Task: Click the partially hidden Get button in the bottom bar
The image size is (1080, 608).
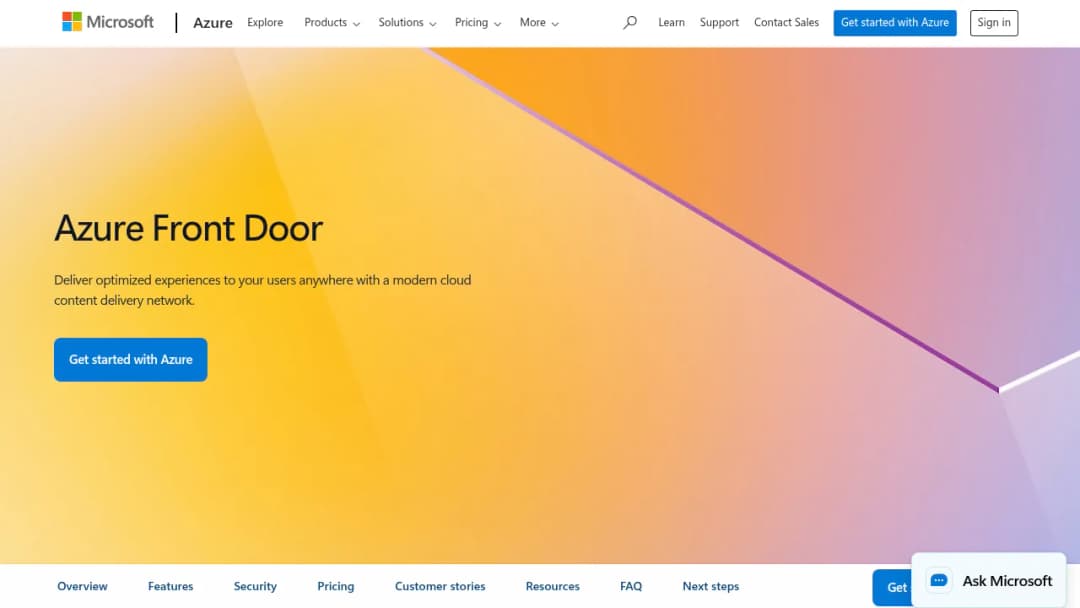Action: tap(893, 587)
